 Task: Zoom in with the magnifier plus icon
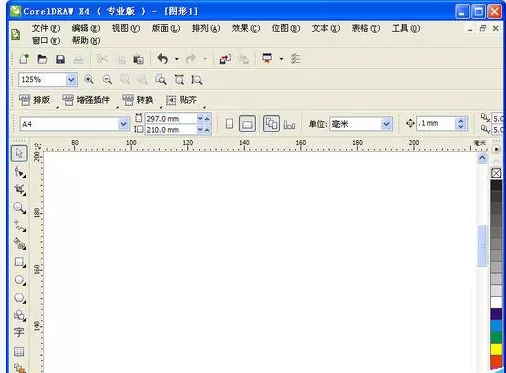click(x=89, y=79)
